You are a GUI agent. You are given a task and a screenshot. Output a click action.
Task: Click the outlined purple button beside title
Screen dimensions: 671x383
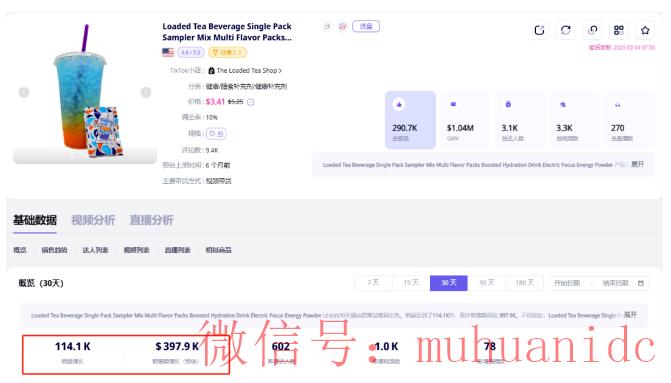366,27
